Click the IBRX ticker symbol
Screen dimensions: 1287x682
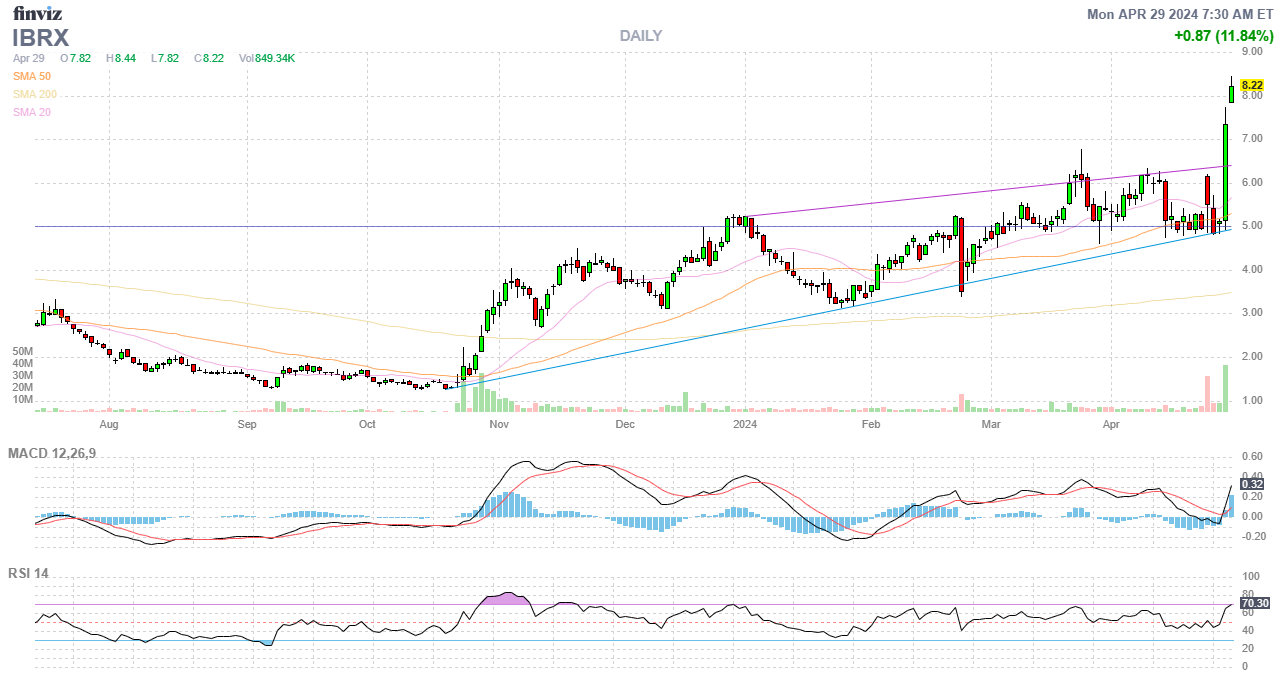[41, 38]
